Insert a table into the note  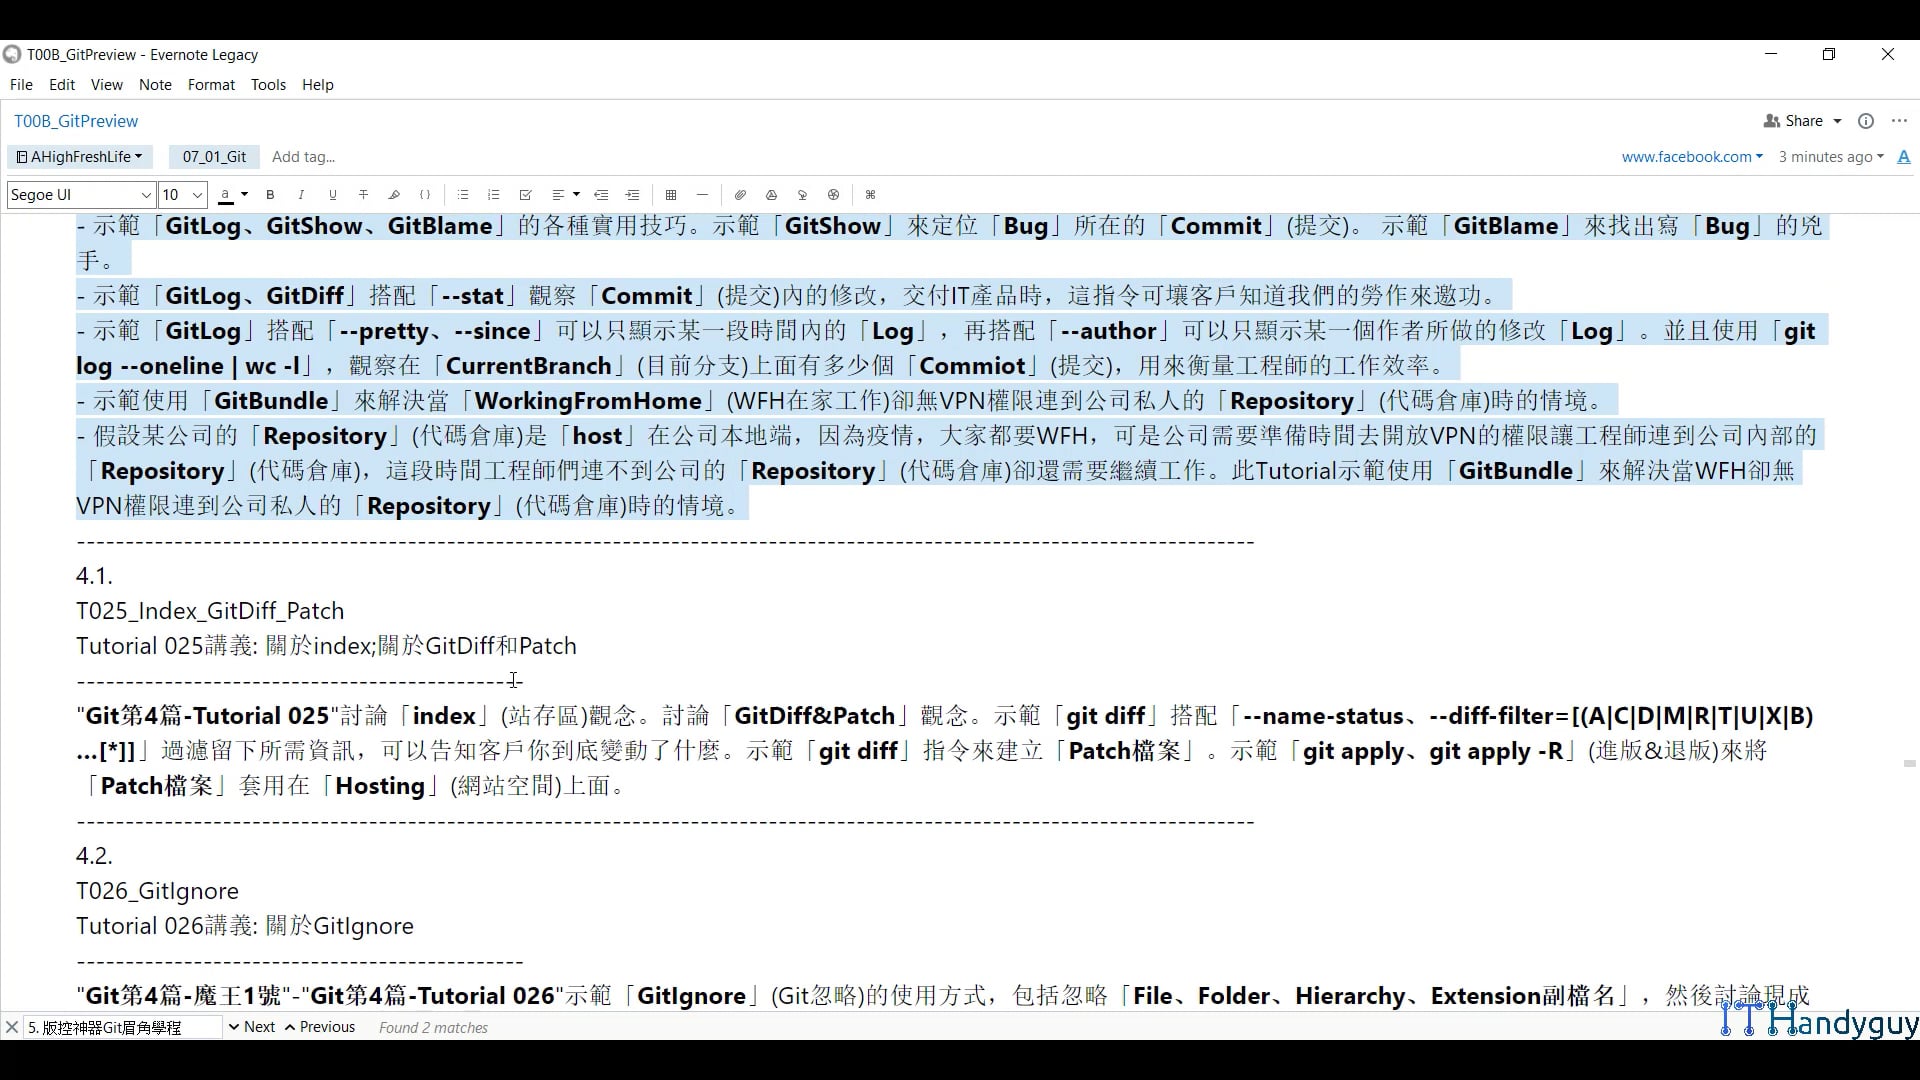[671, 195]
